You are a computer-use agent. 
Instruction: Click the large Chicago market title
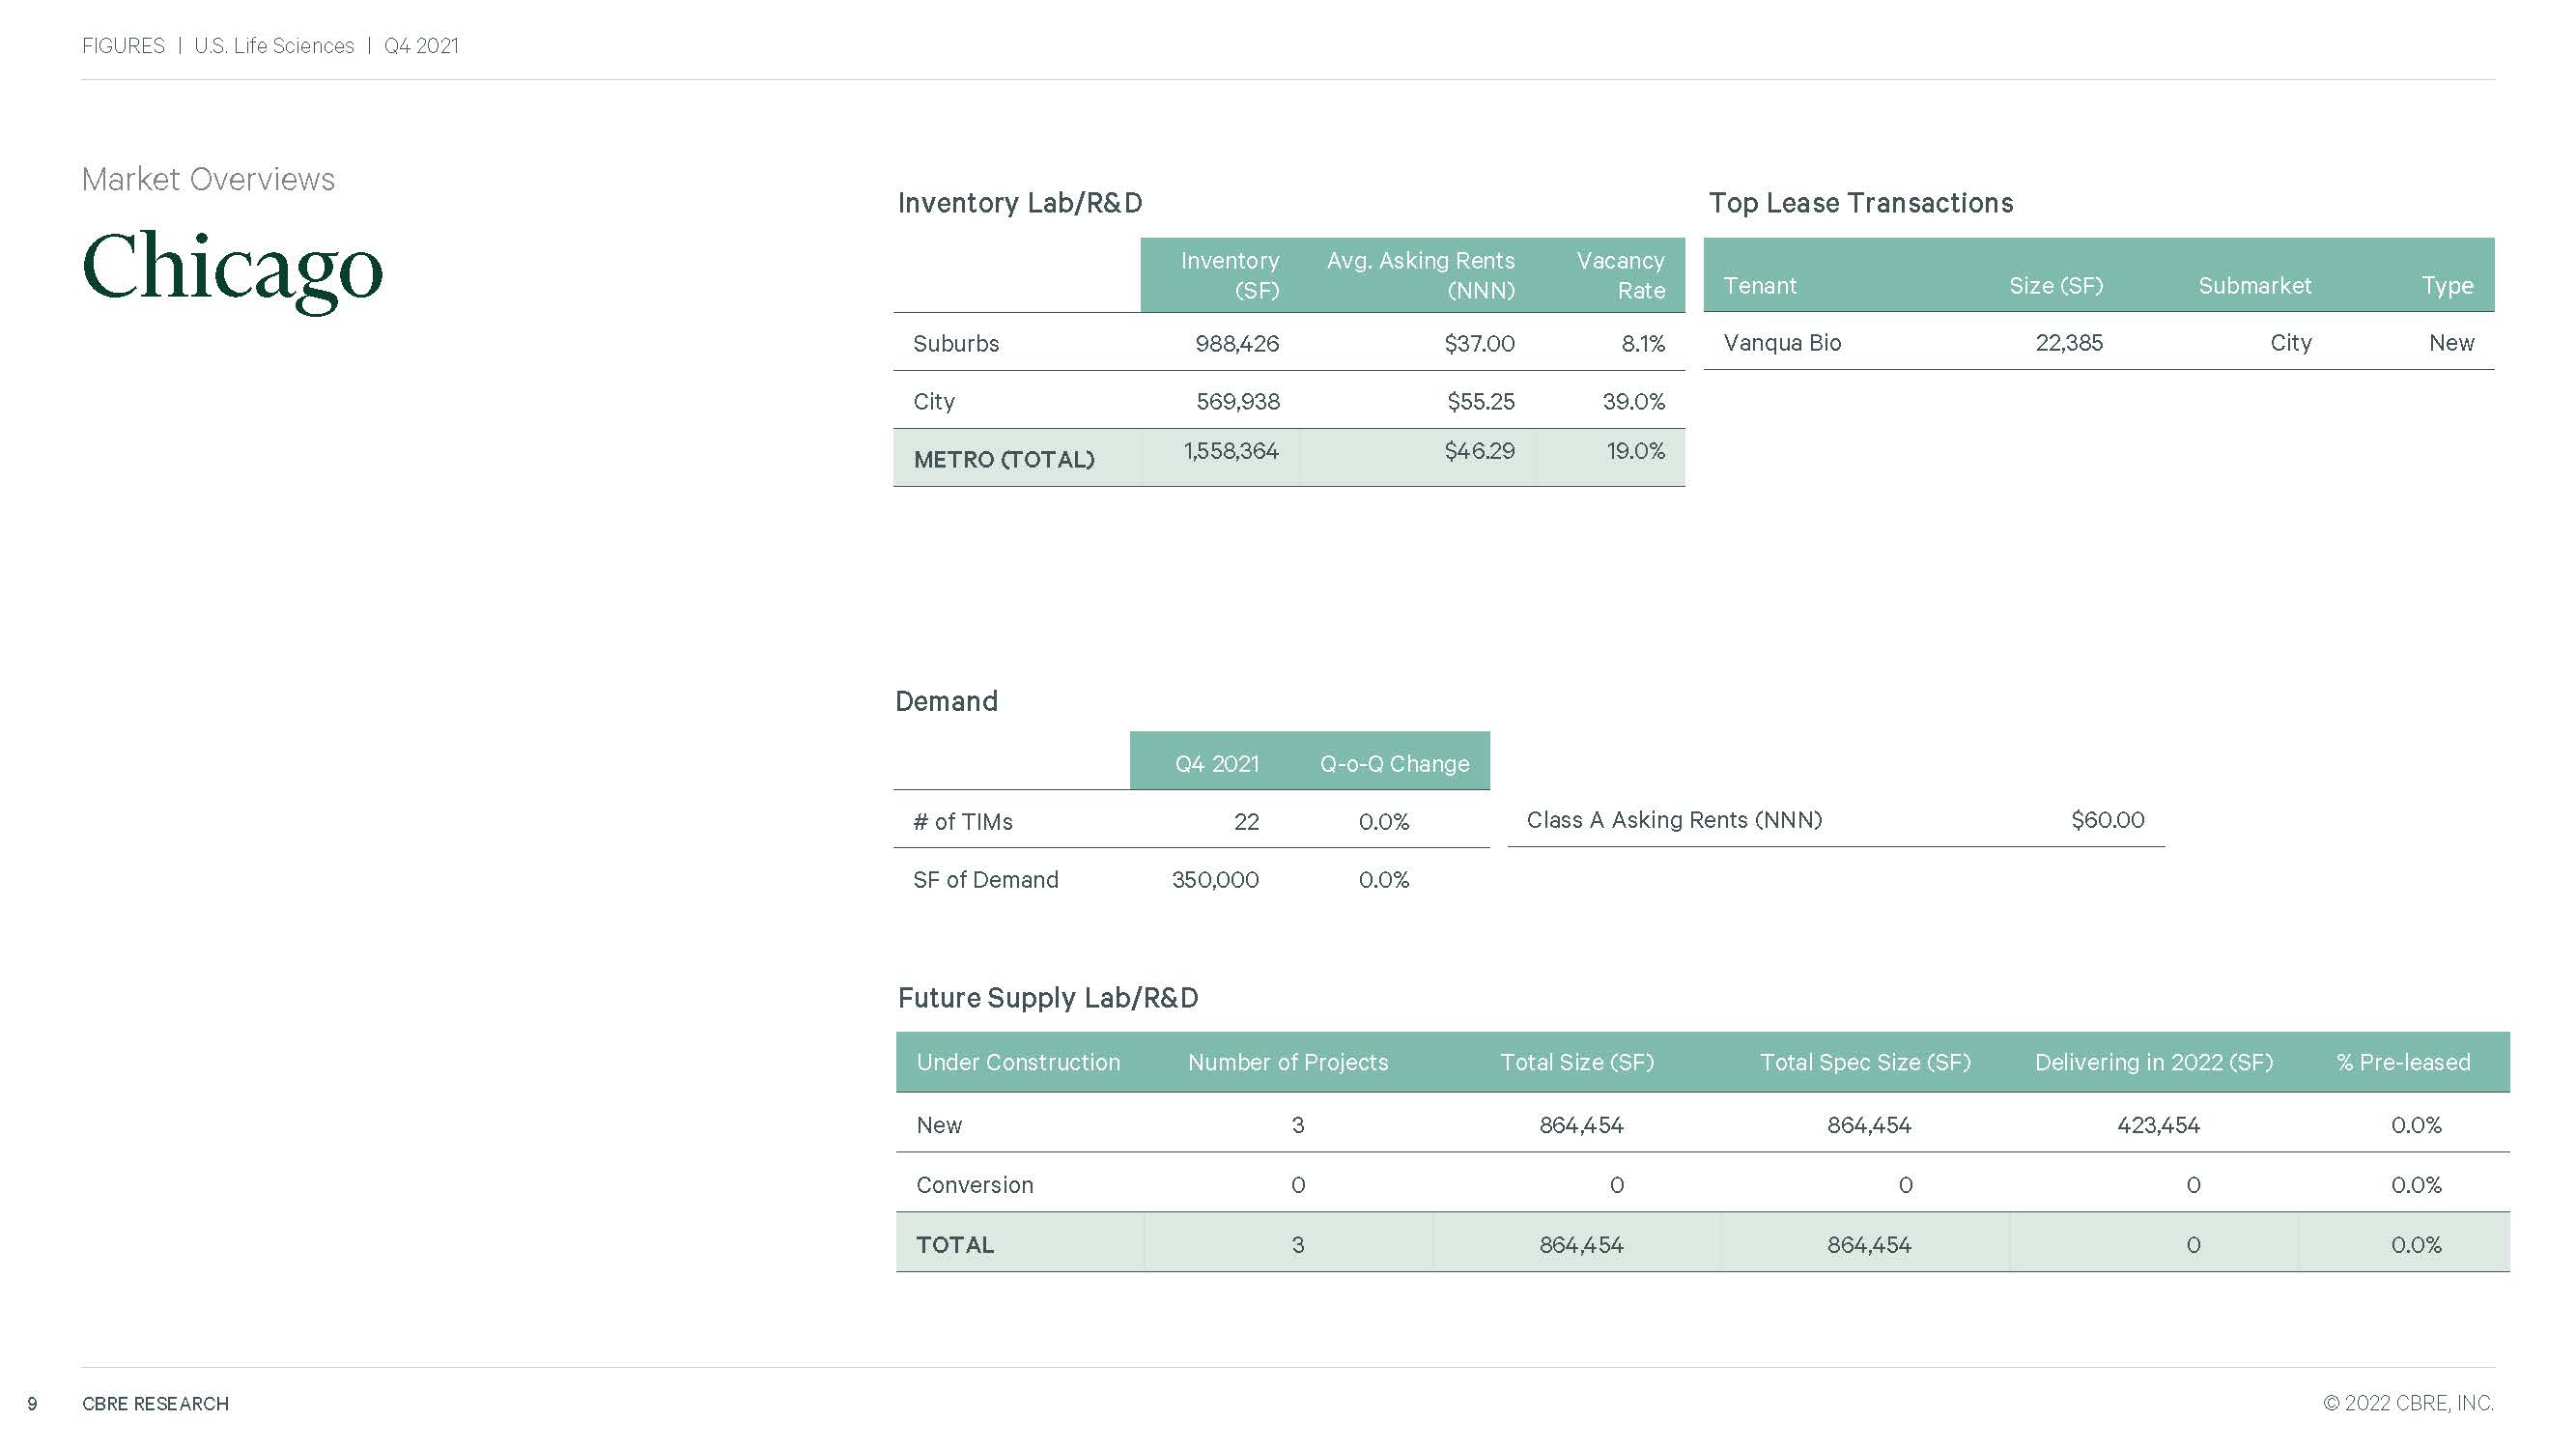[232, 268]
